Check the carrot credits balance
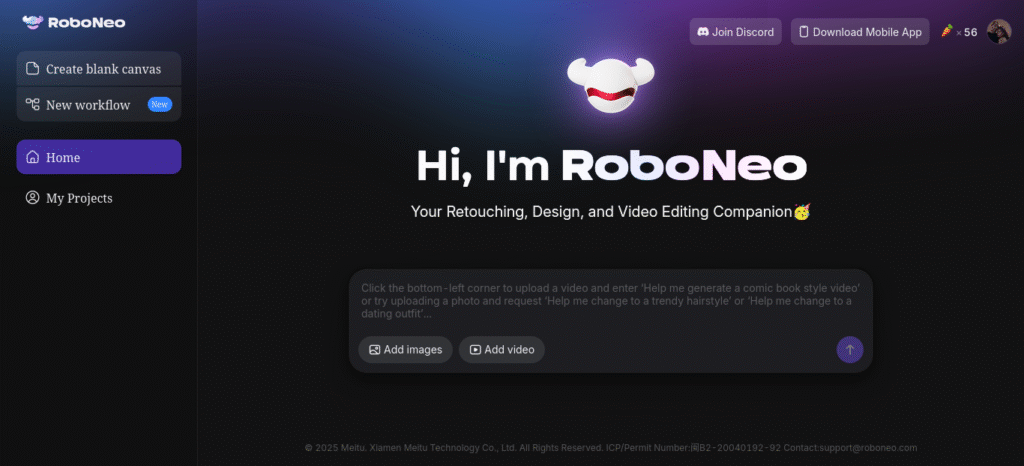 point(959,32)
